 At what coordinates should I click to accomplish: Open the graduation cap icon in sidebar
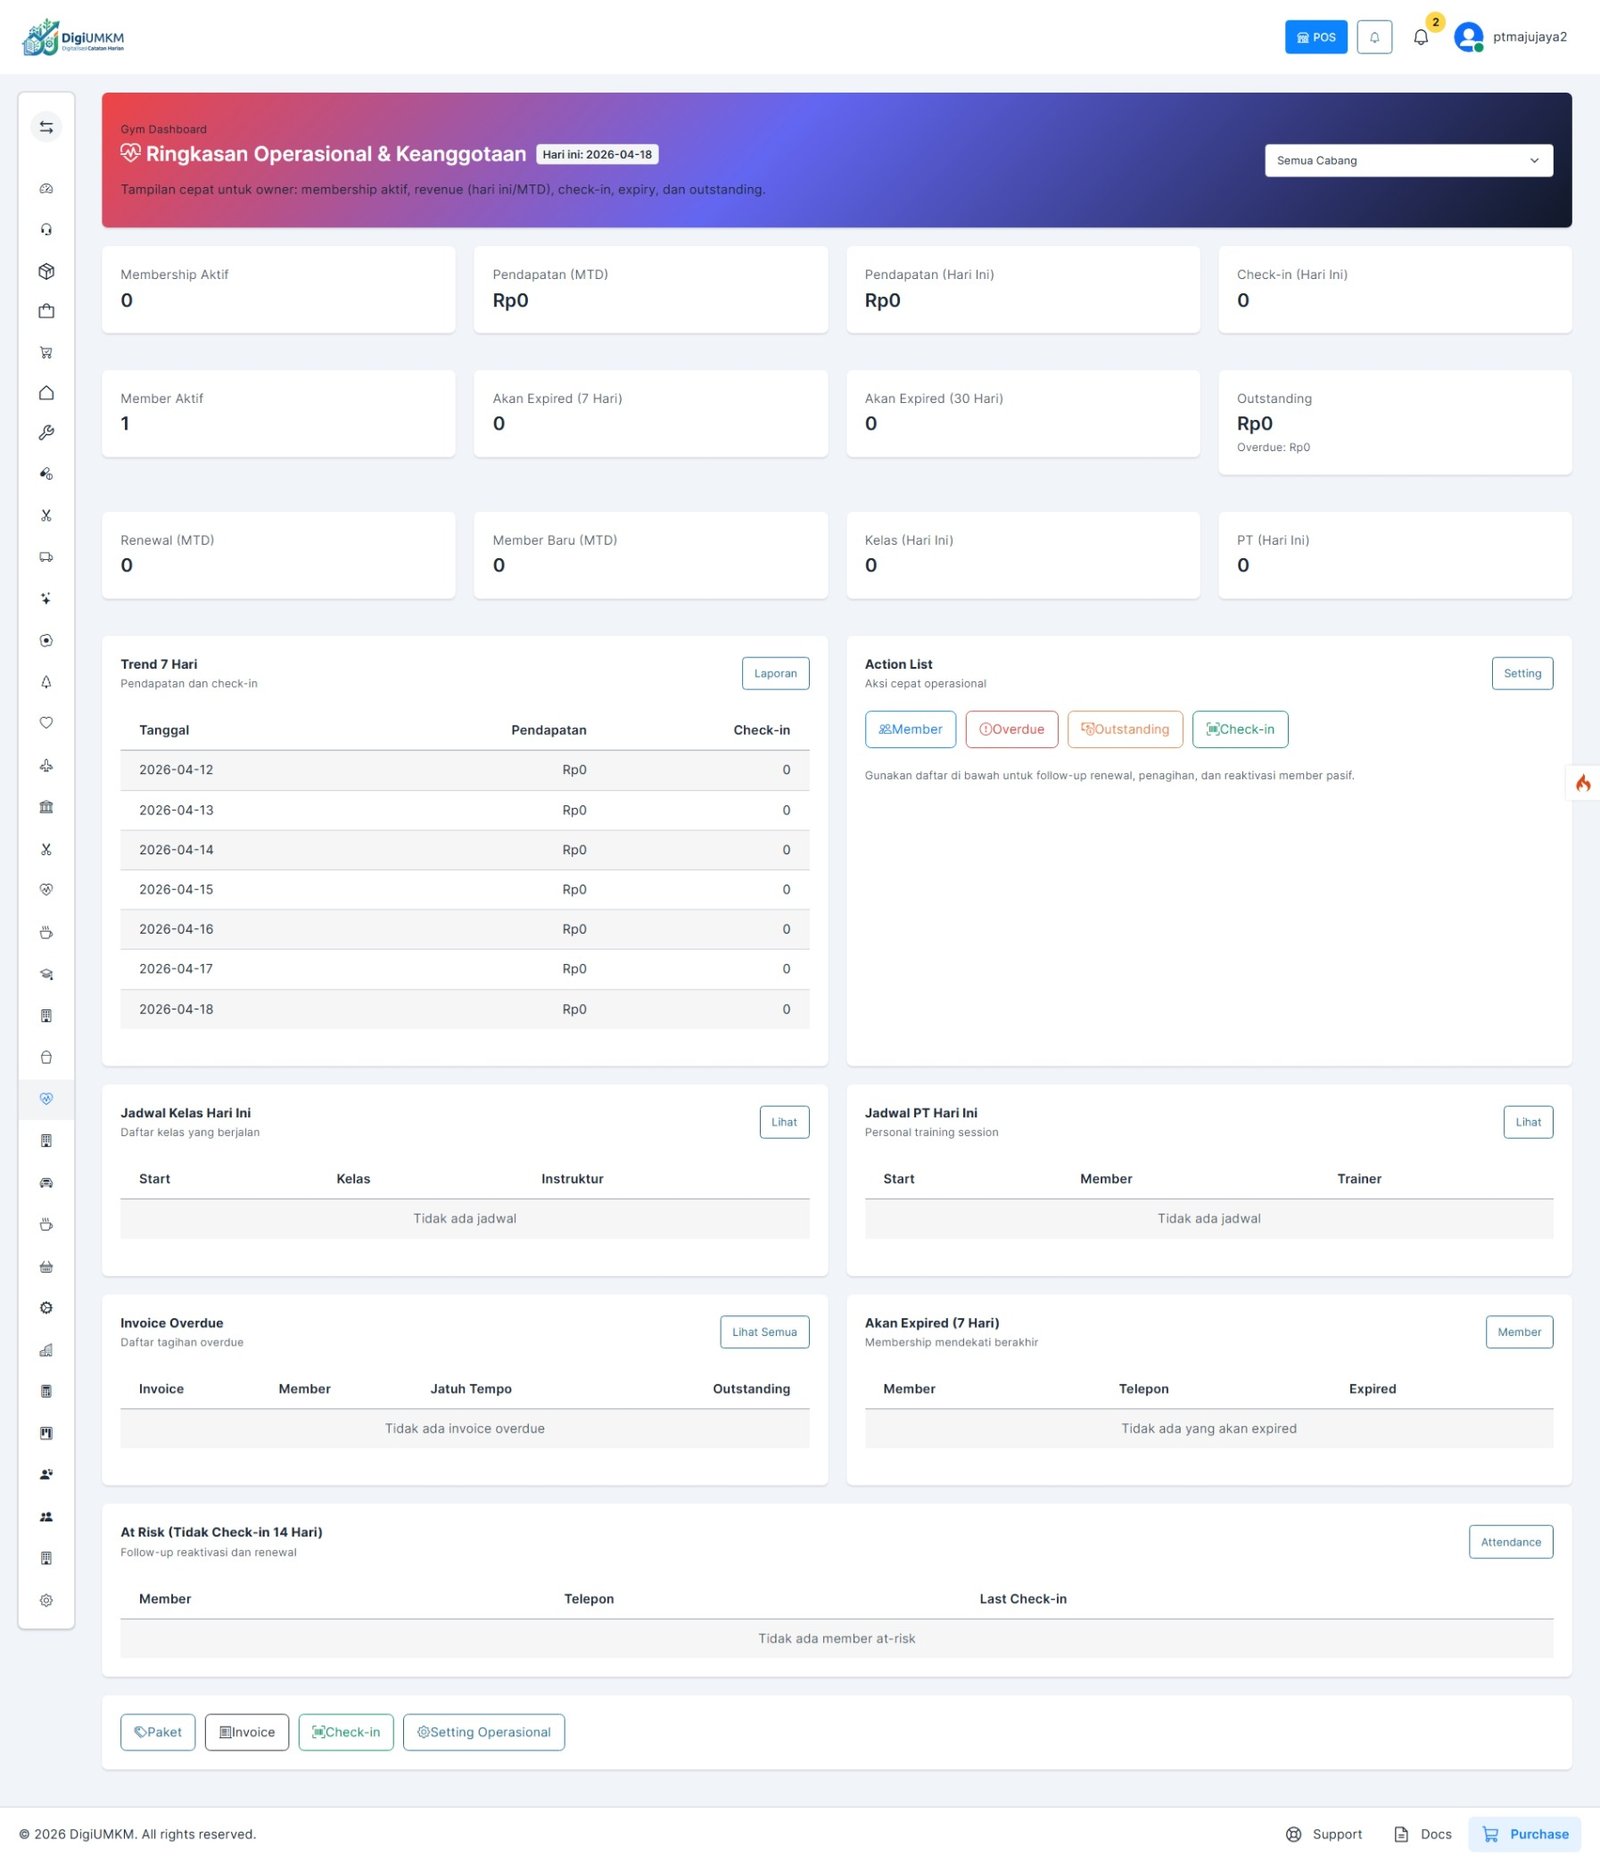click(46, 974)
